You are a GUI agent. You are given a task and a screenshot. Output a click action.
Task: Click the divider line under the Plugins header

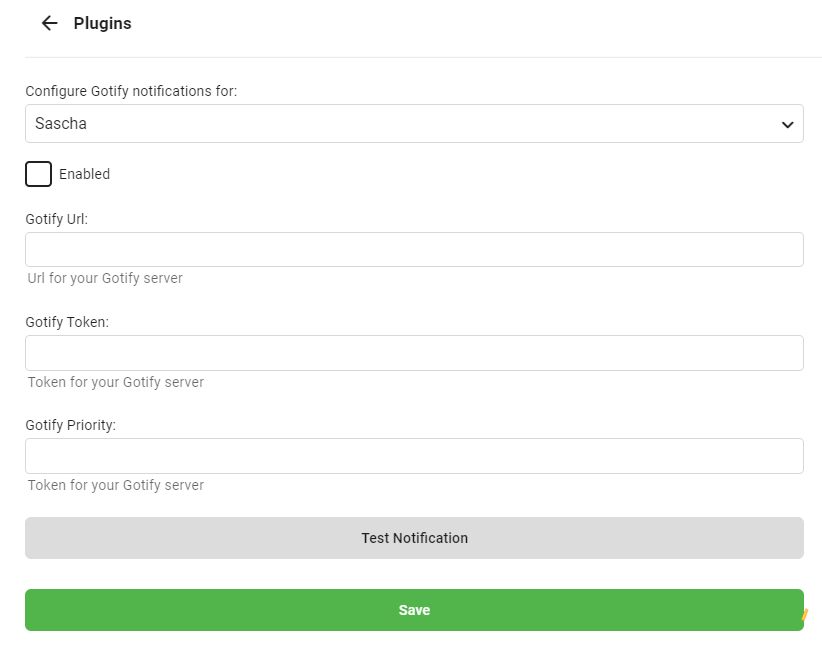pyautogui.click(x=414, y=57)
